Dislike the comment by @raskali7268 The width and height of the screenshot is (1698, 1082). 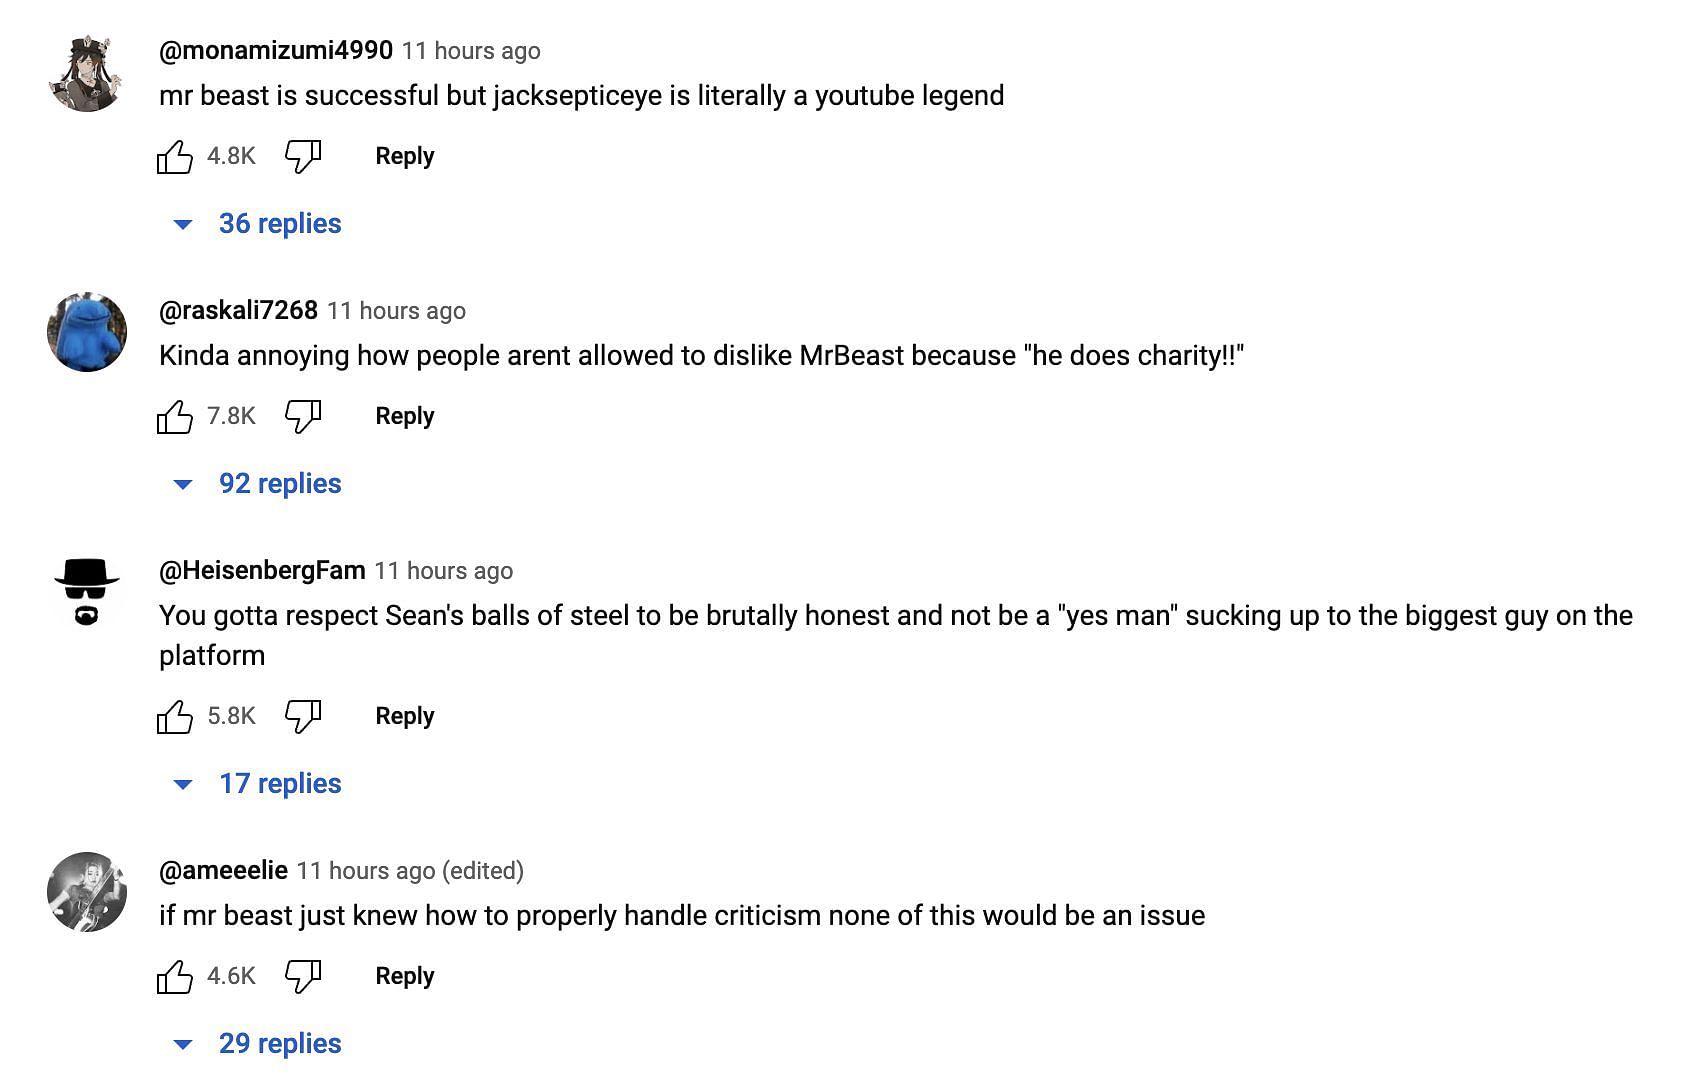[303, 416]
